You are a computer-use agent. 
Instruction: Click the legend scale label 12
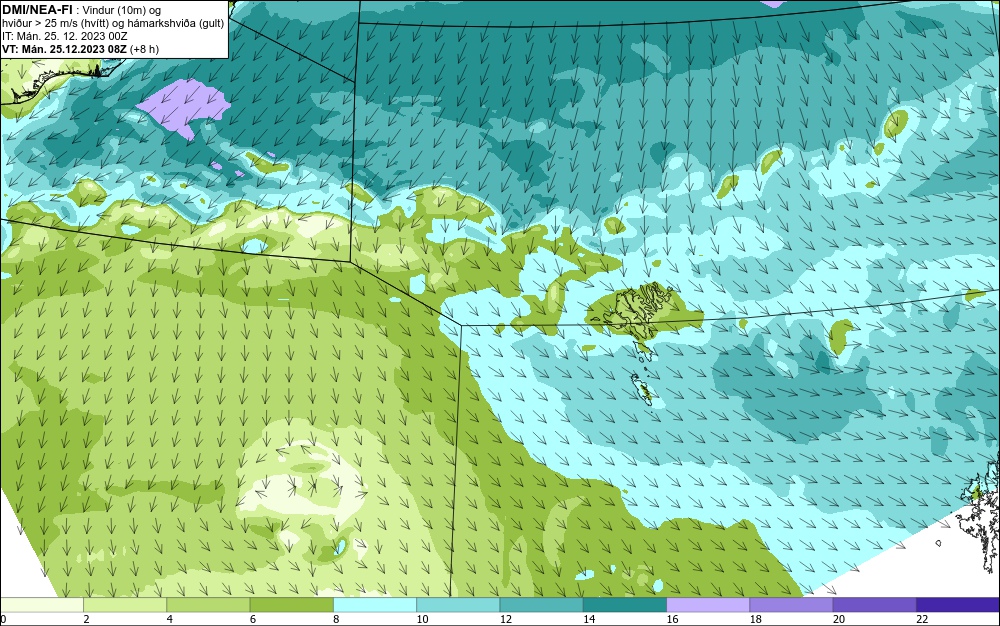click(506, 619)
